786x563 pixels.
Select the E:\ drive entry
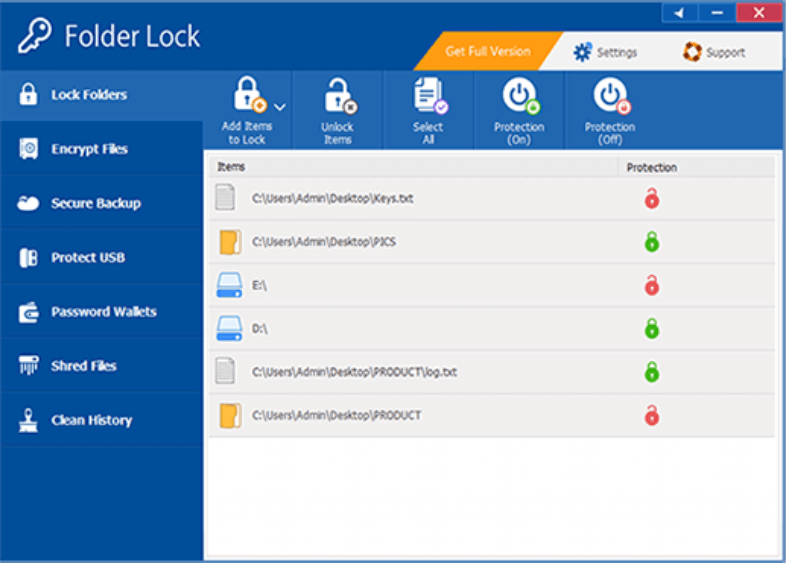click(492, 285)
